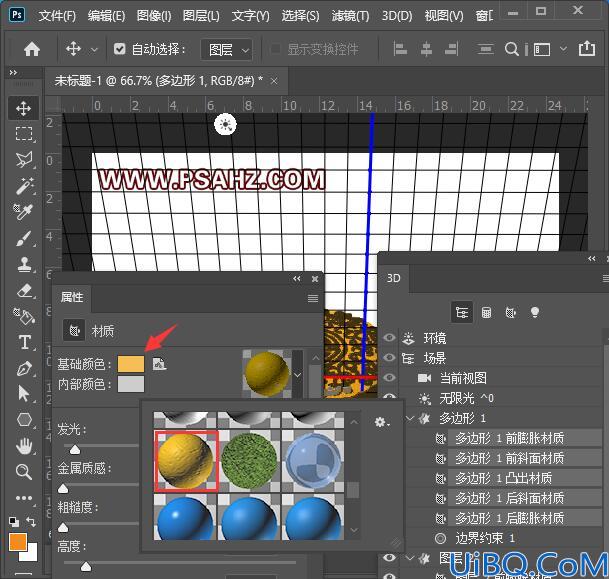Select 边界约束 1 row
This screenshot has height=579, width=609.
point(485,538)
